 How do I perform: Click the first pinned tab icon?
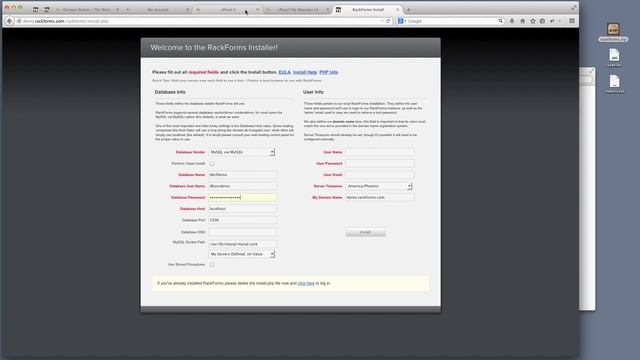(36, 9)
